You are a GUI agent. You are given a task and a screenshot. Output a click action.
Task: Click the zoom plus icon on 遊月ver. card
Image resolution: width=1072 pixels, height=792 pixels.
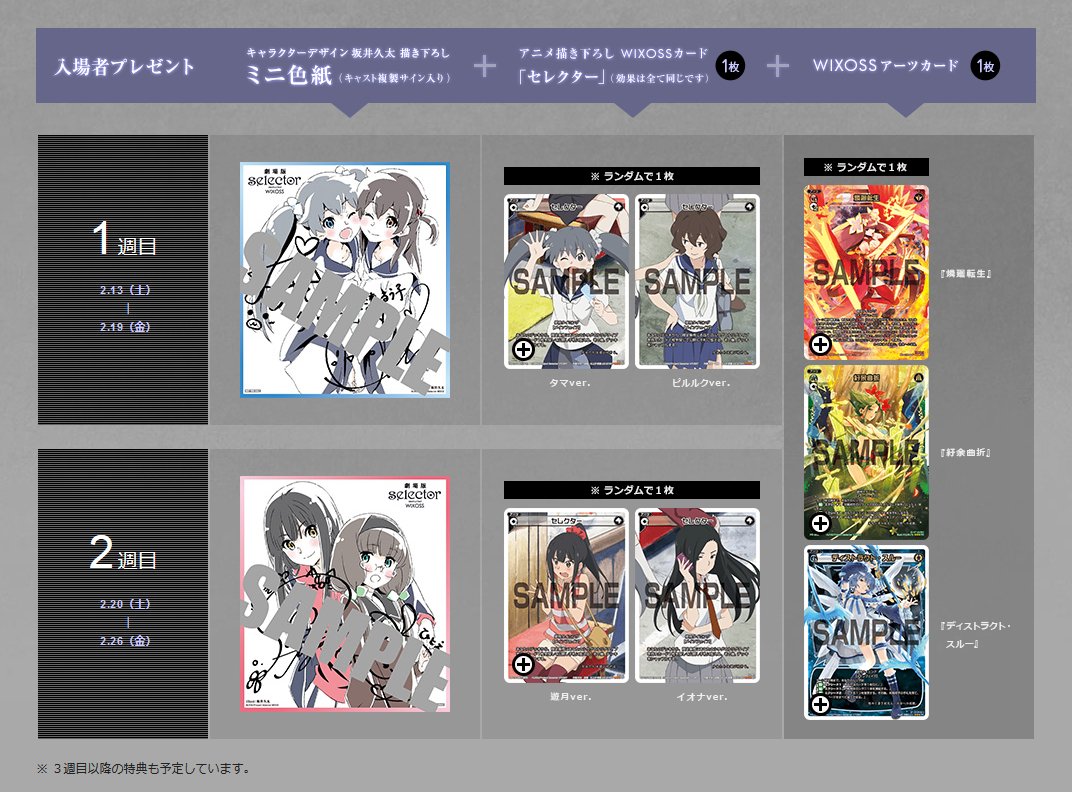click(524, 663)
